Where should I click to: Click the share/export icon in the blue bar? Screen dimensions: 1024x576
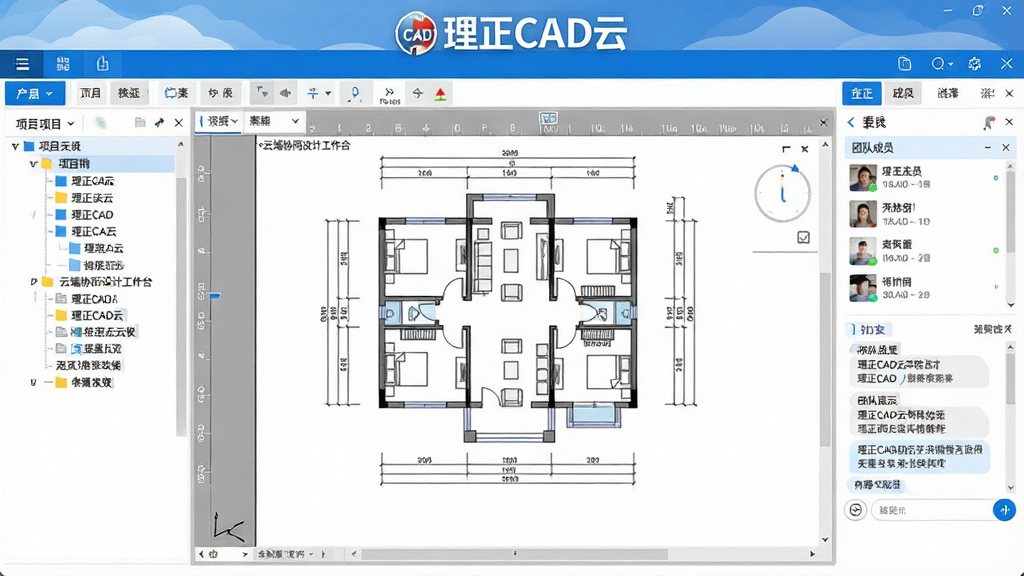[x=103, y=64]
